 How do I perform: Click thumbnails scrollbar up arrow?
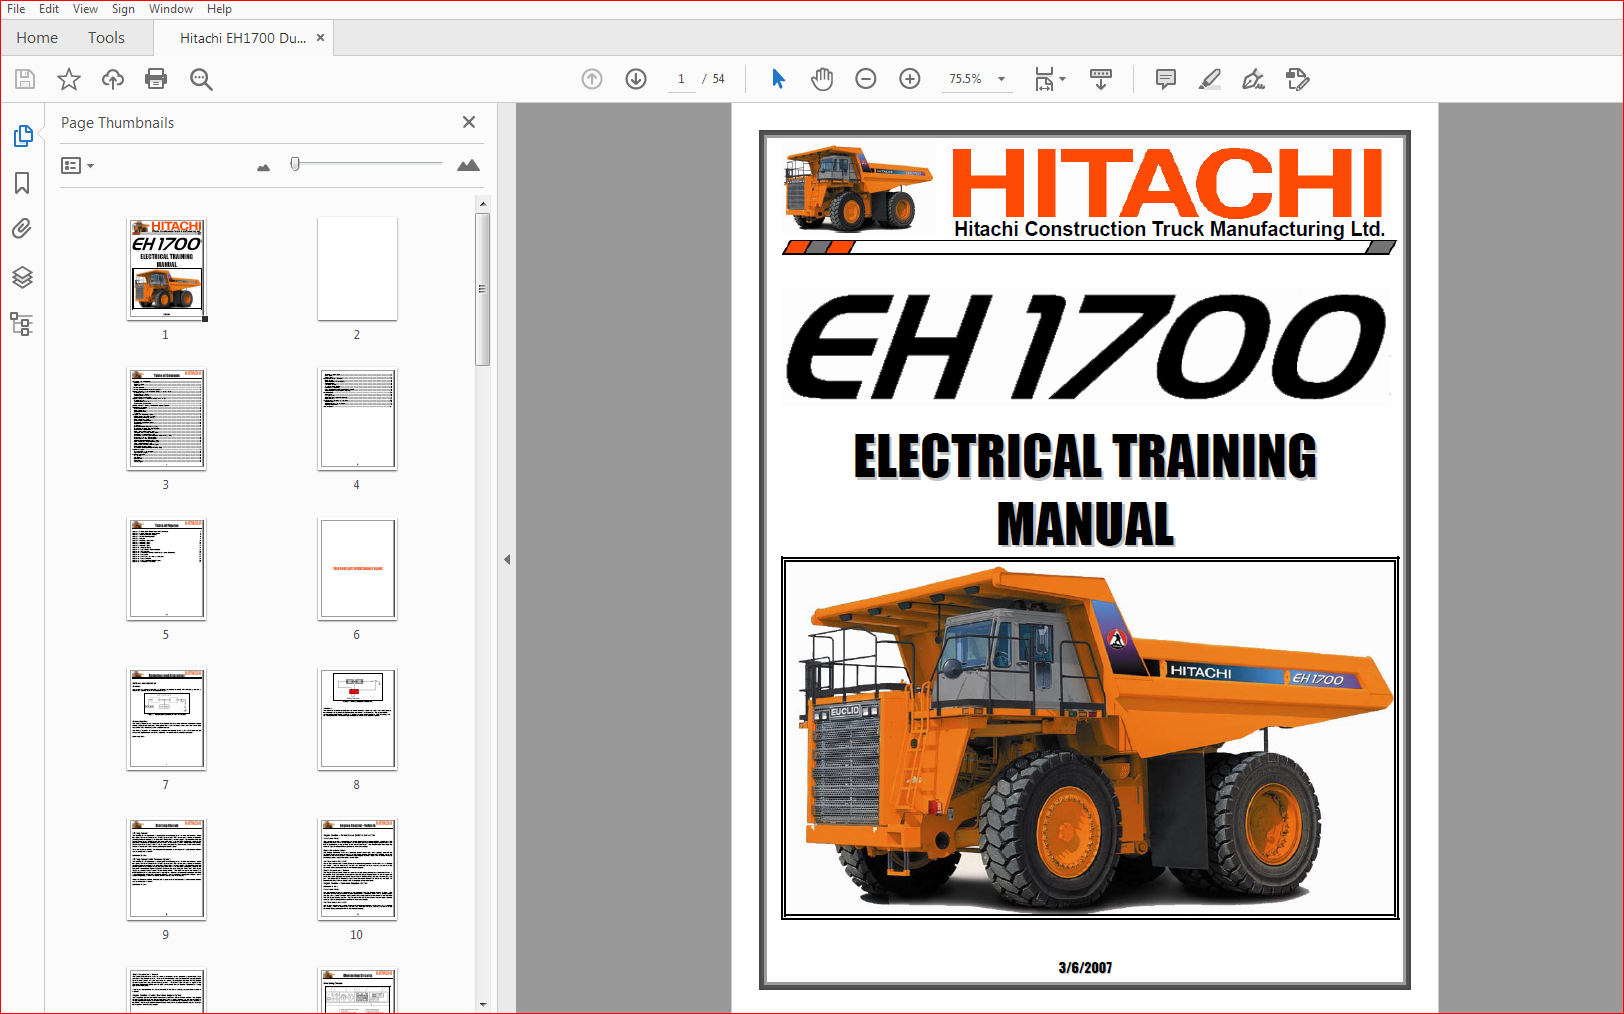pos(483,203)
